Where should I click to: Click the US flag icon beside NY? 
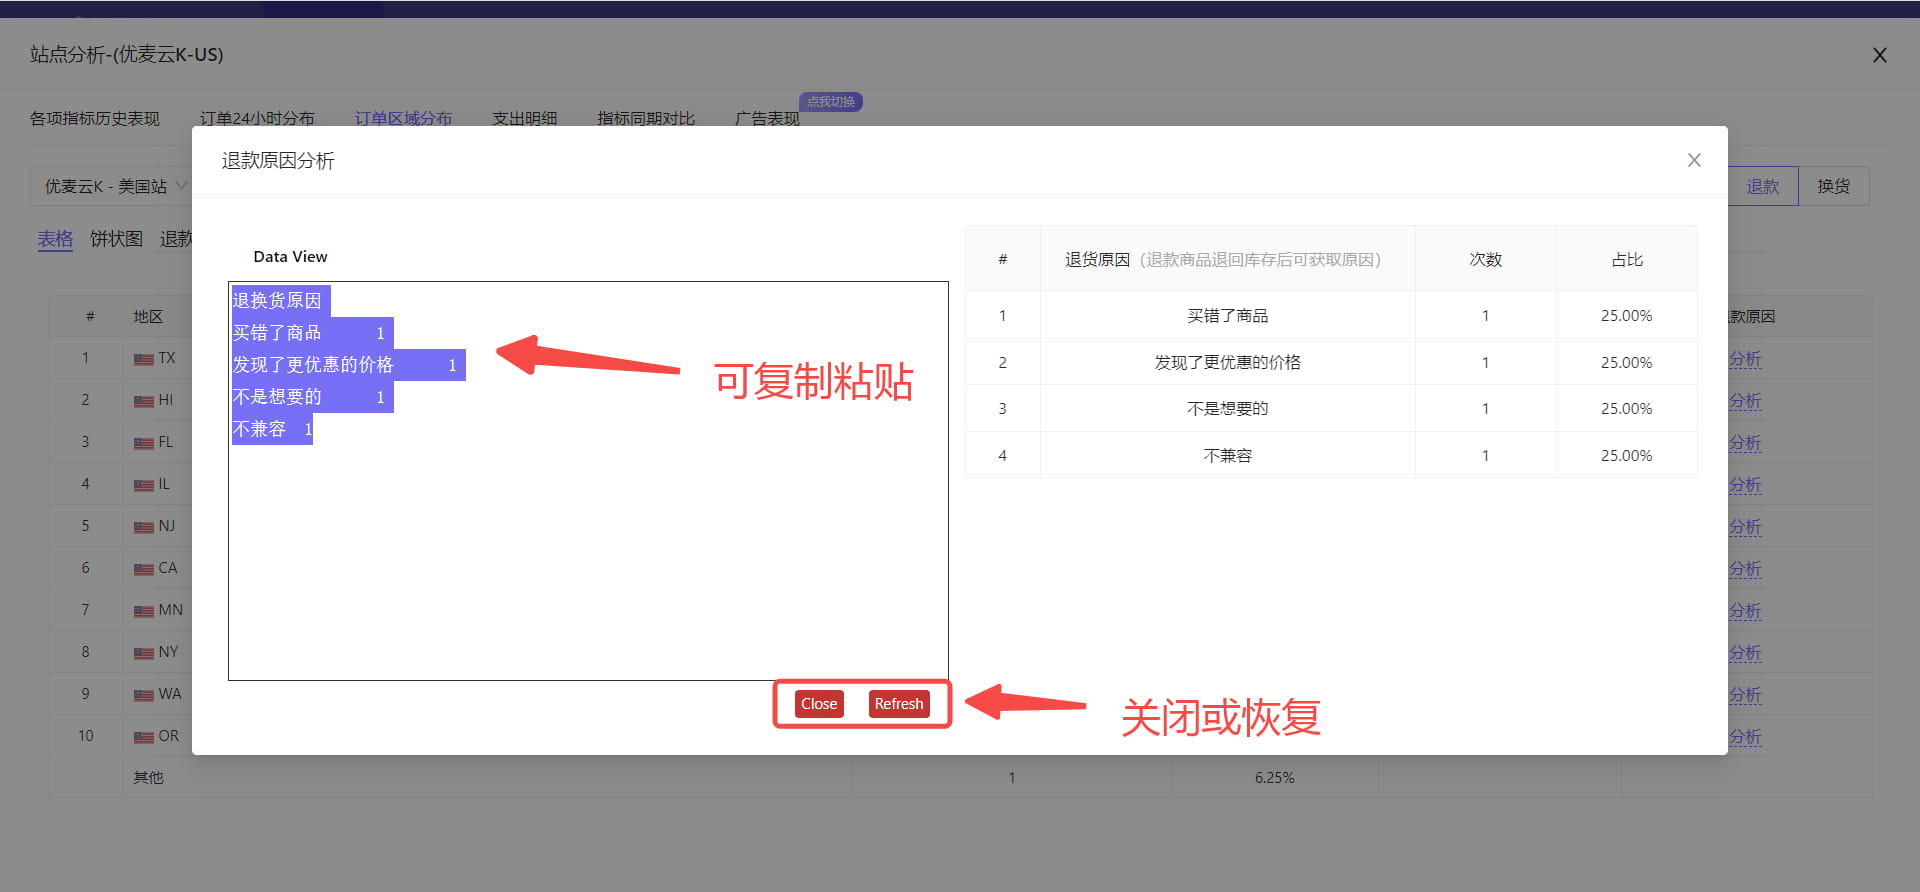tap(144, 653)
